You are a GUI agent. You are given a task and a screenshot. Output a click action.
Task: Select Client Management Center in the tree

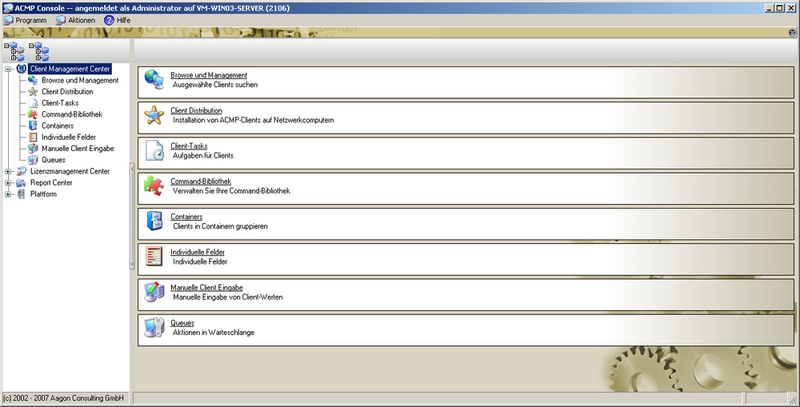70,69
